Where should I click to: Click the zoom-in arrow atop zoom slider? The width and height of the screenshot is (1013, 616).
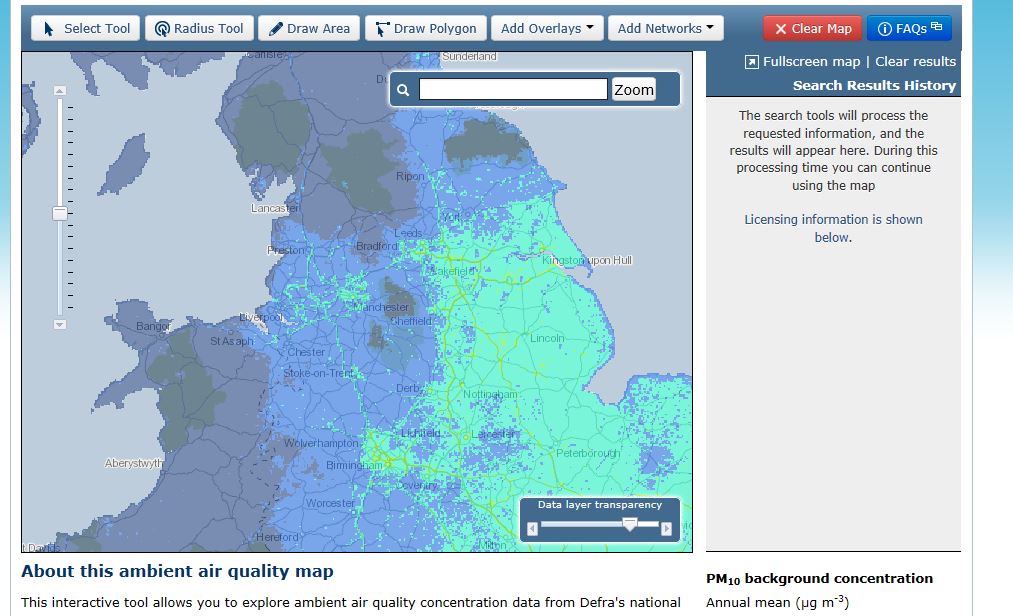pos(59,91)
